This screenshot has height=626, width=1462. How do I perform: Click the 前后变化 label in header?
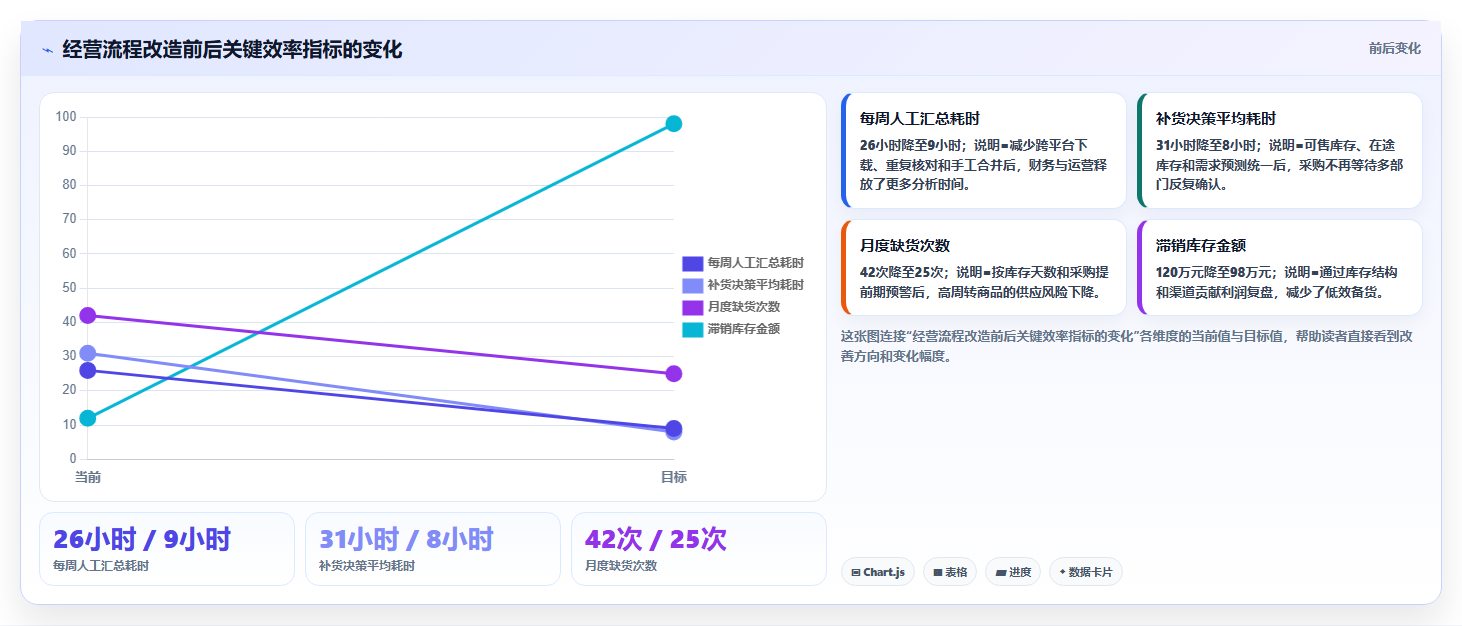pyautogui.click(x=1394, y=49)
